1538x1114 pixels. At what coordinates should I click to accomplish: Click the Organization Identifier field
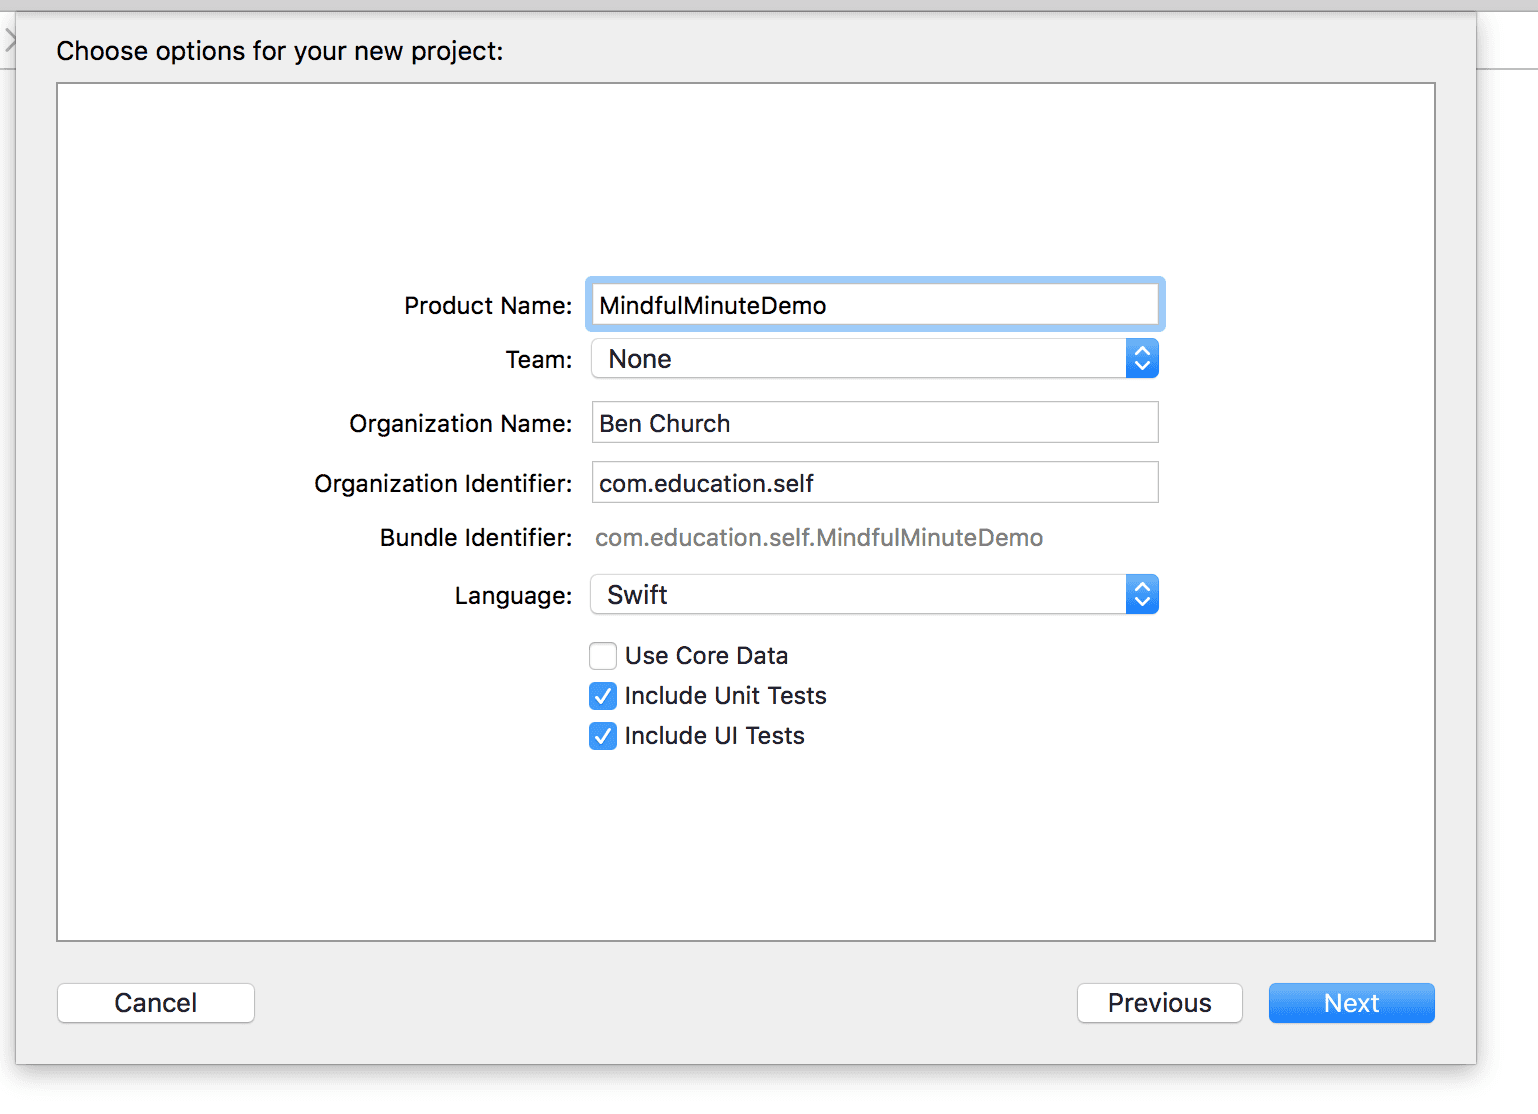(874, 483)
